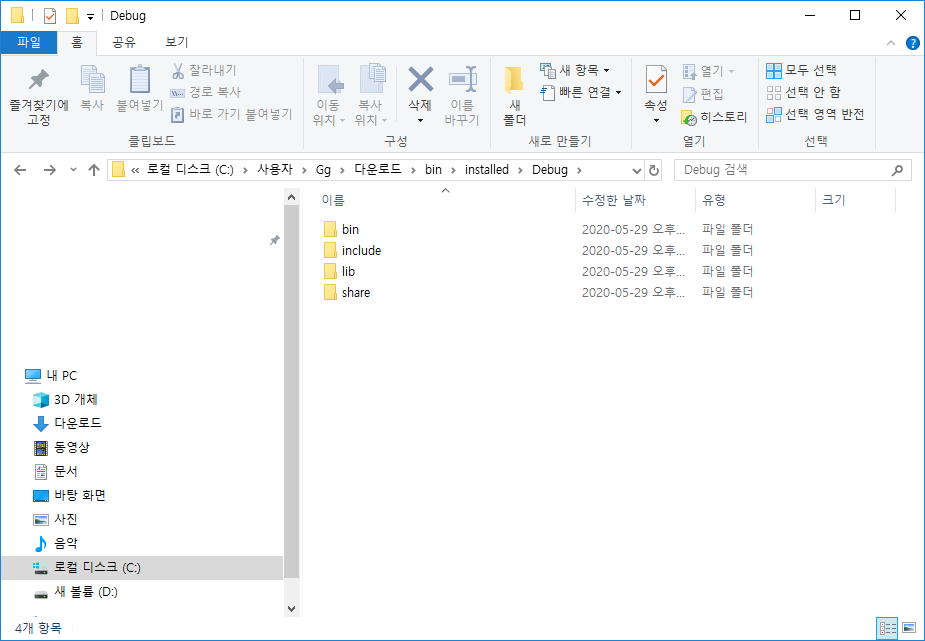Select the share folder

[356, 292]
